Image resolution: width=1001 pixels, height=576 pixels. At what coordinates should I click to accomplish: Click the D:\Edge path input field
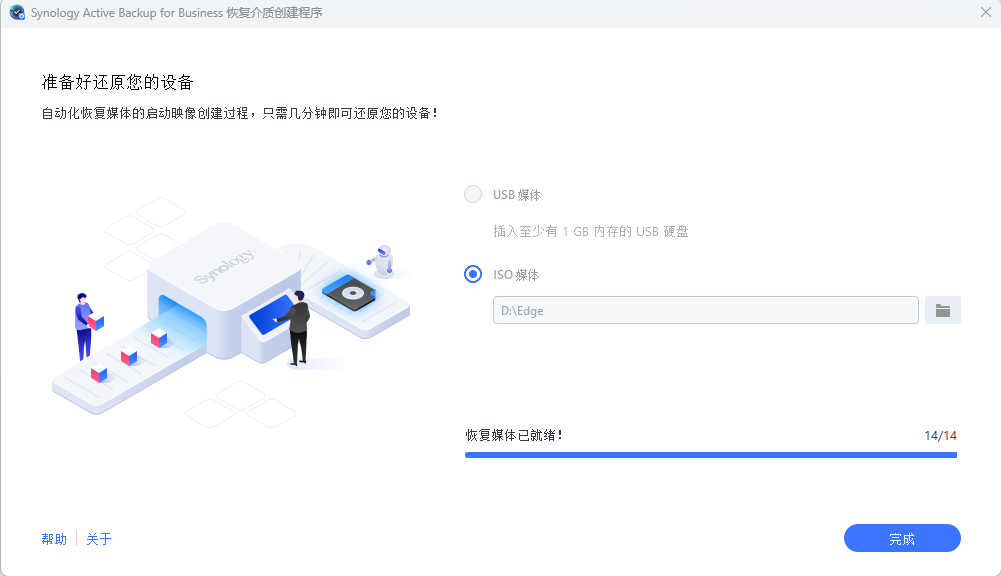click(705, 310)
